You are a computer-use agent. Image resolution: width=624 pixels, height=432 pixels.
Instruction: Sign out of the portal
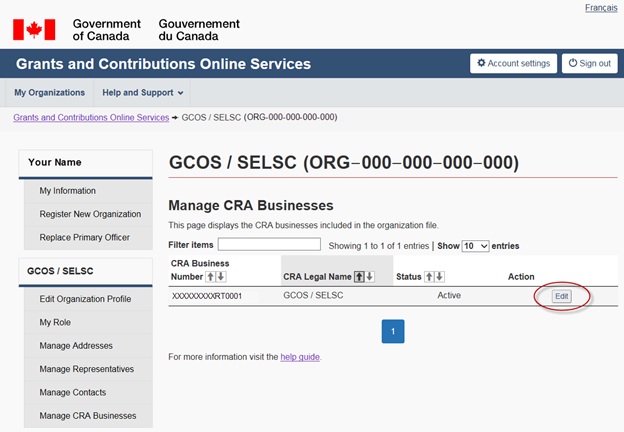588,63
